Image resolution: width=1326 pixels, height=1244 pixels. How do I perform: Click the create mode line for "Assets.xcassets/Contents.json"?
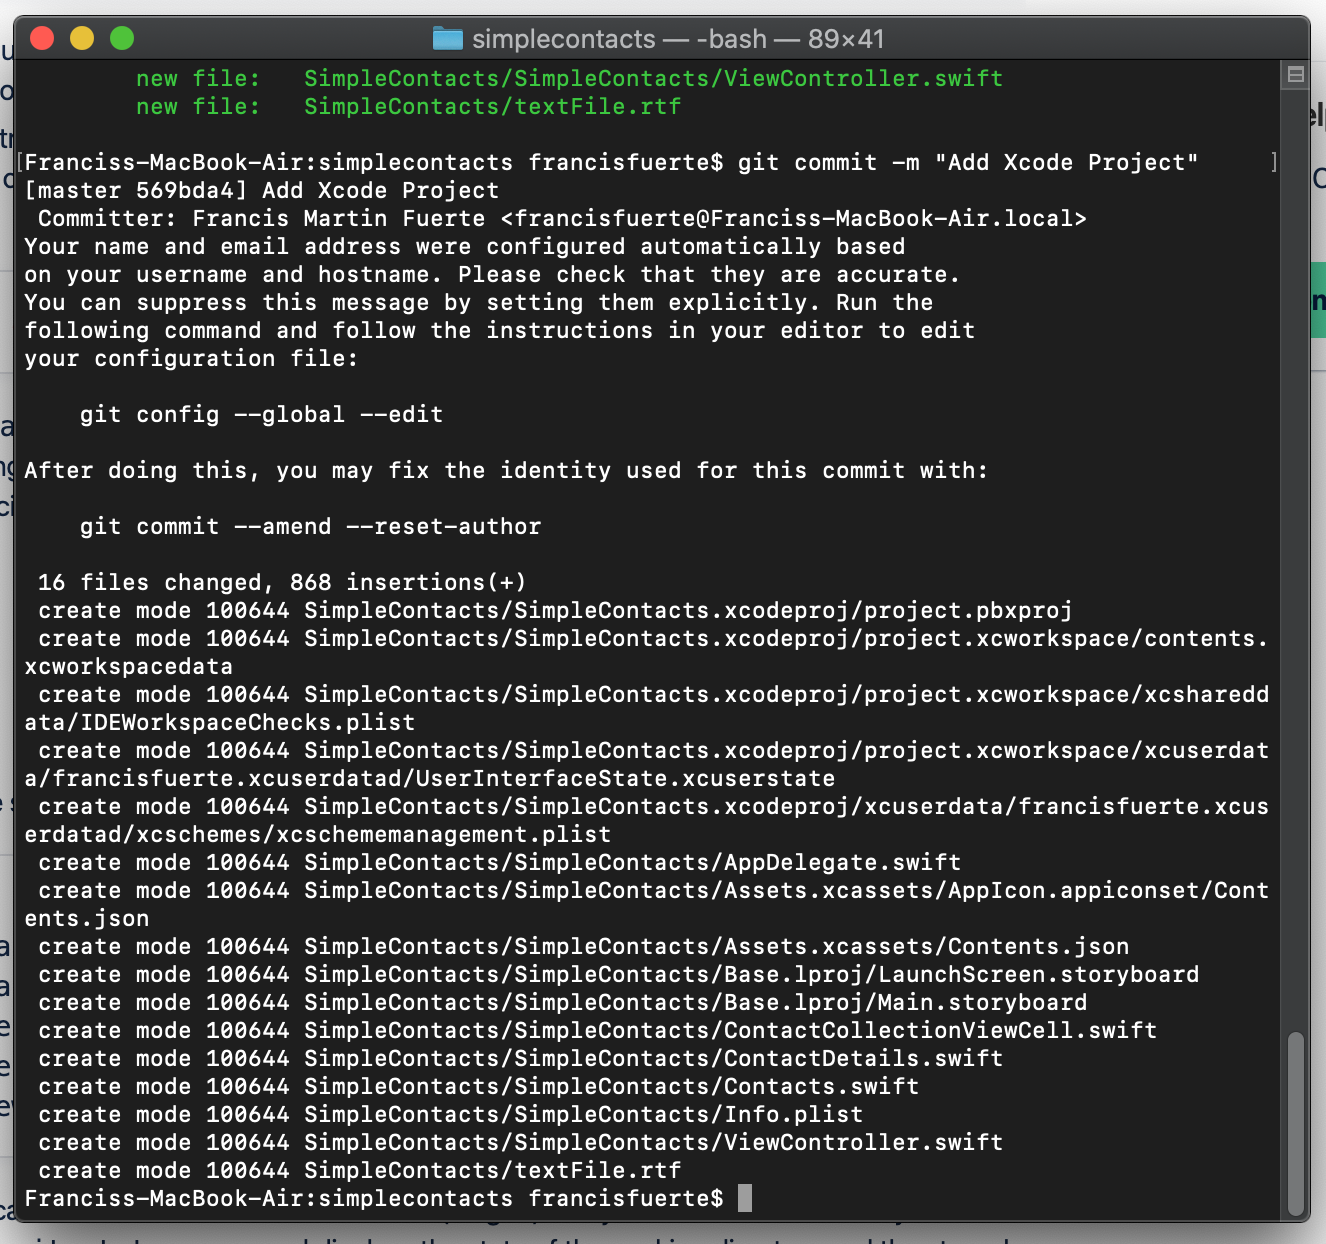(584, 946)
